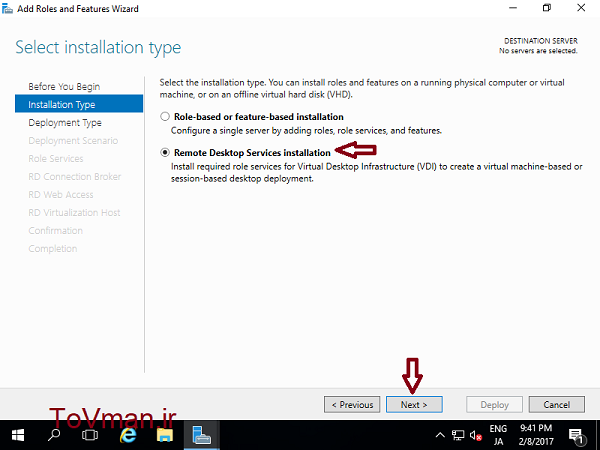Click the RD Connection Broker step
600x450 pixels.
click(75, 176)
